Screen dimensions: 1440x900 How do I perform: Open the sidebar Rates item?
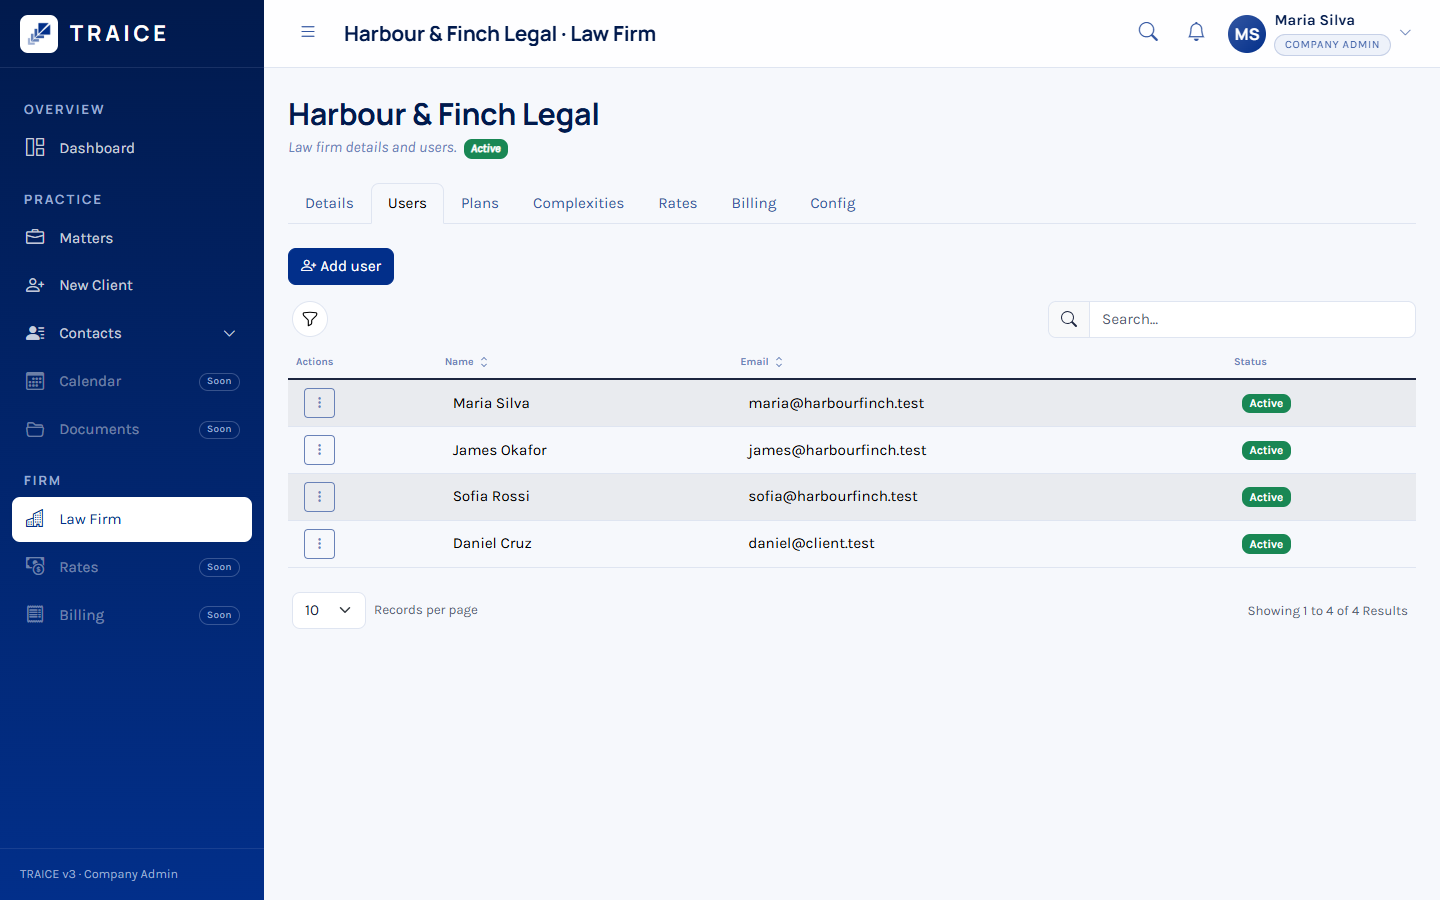[132, 567]
